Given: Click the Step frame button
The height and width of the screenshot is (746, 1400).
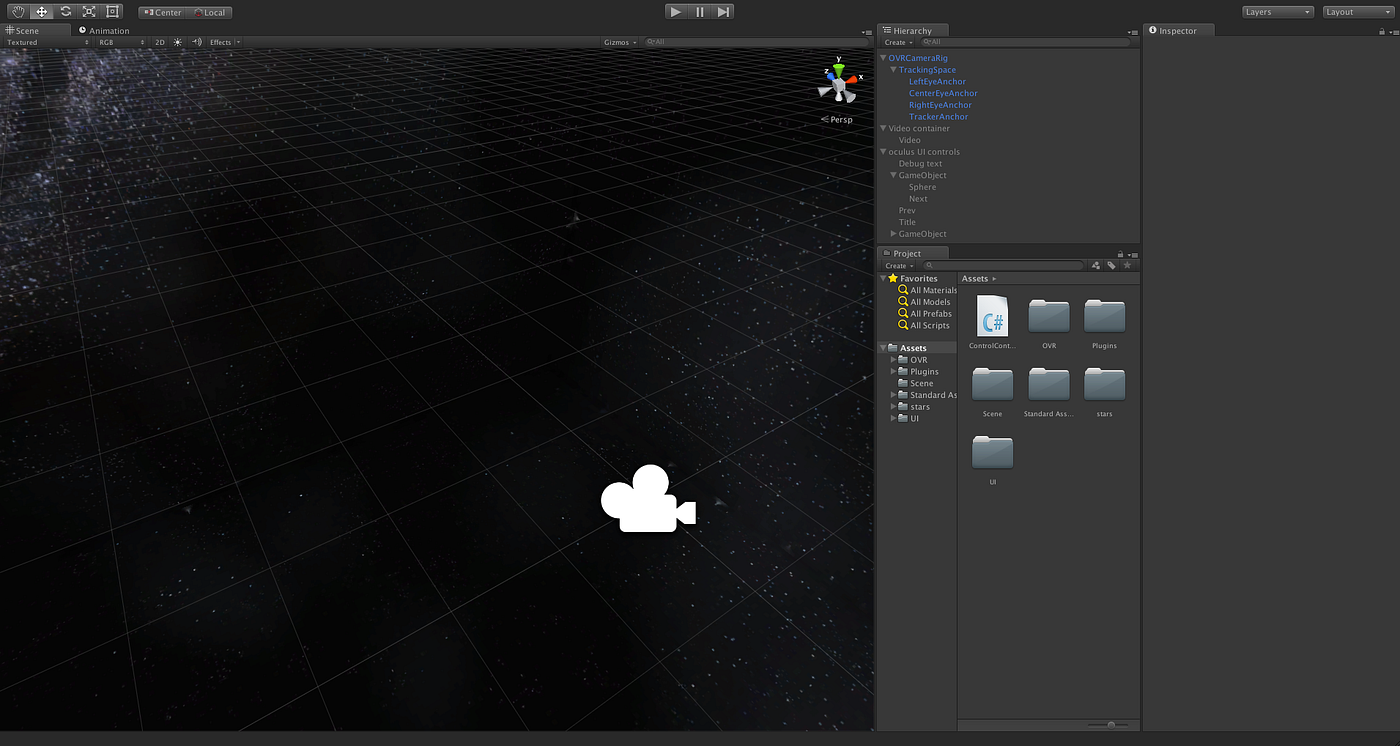Looking at the screenshot, I should coord(724,12).
